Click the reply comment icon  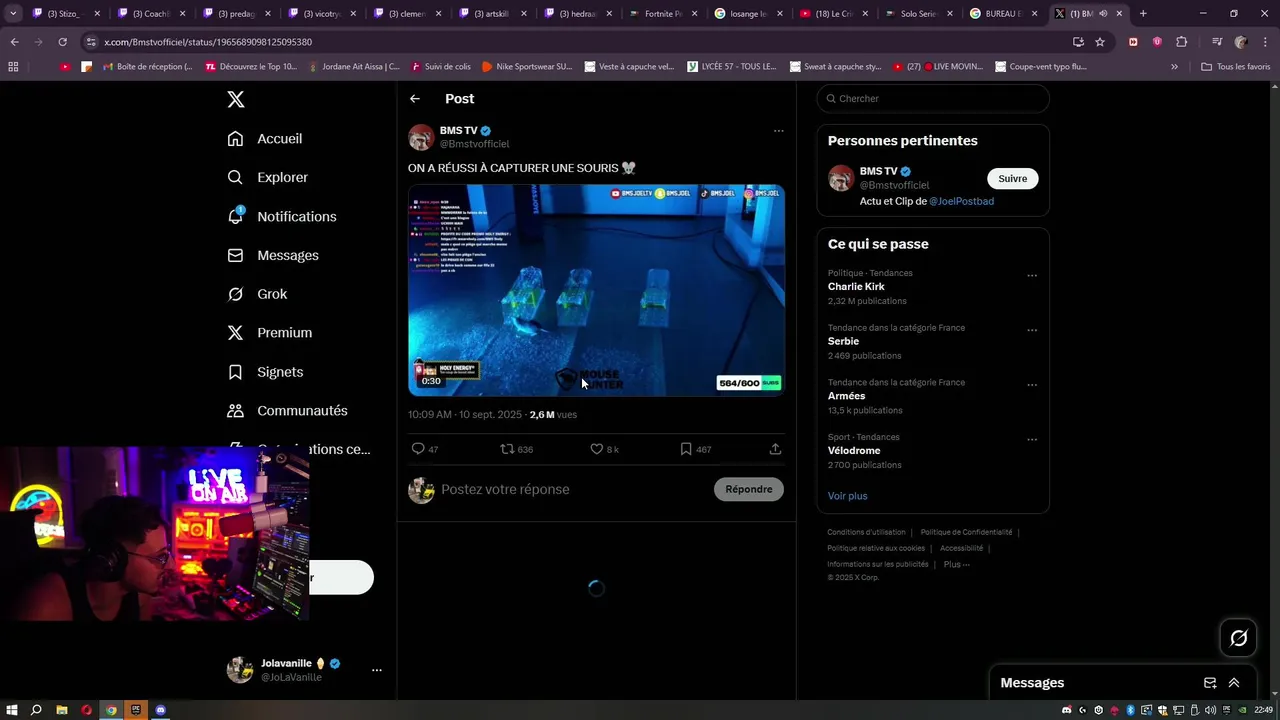[x=418, y=449]
